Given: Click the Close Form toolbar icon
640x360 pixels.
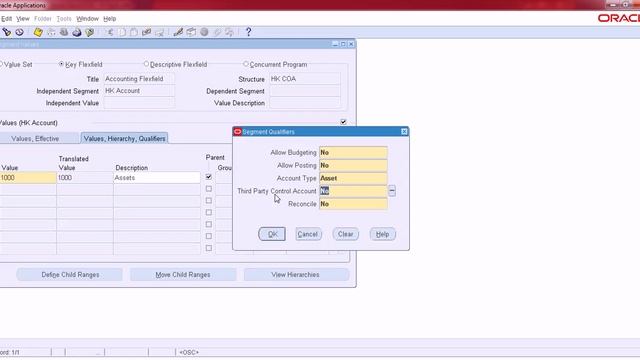Looking at the screenshot, I should point(89,32).
